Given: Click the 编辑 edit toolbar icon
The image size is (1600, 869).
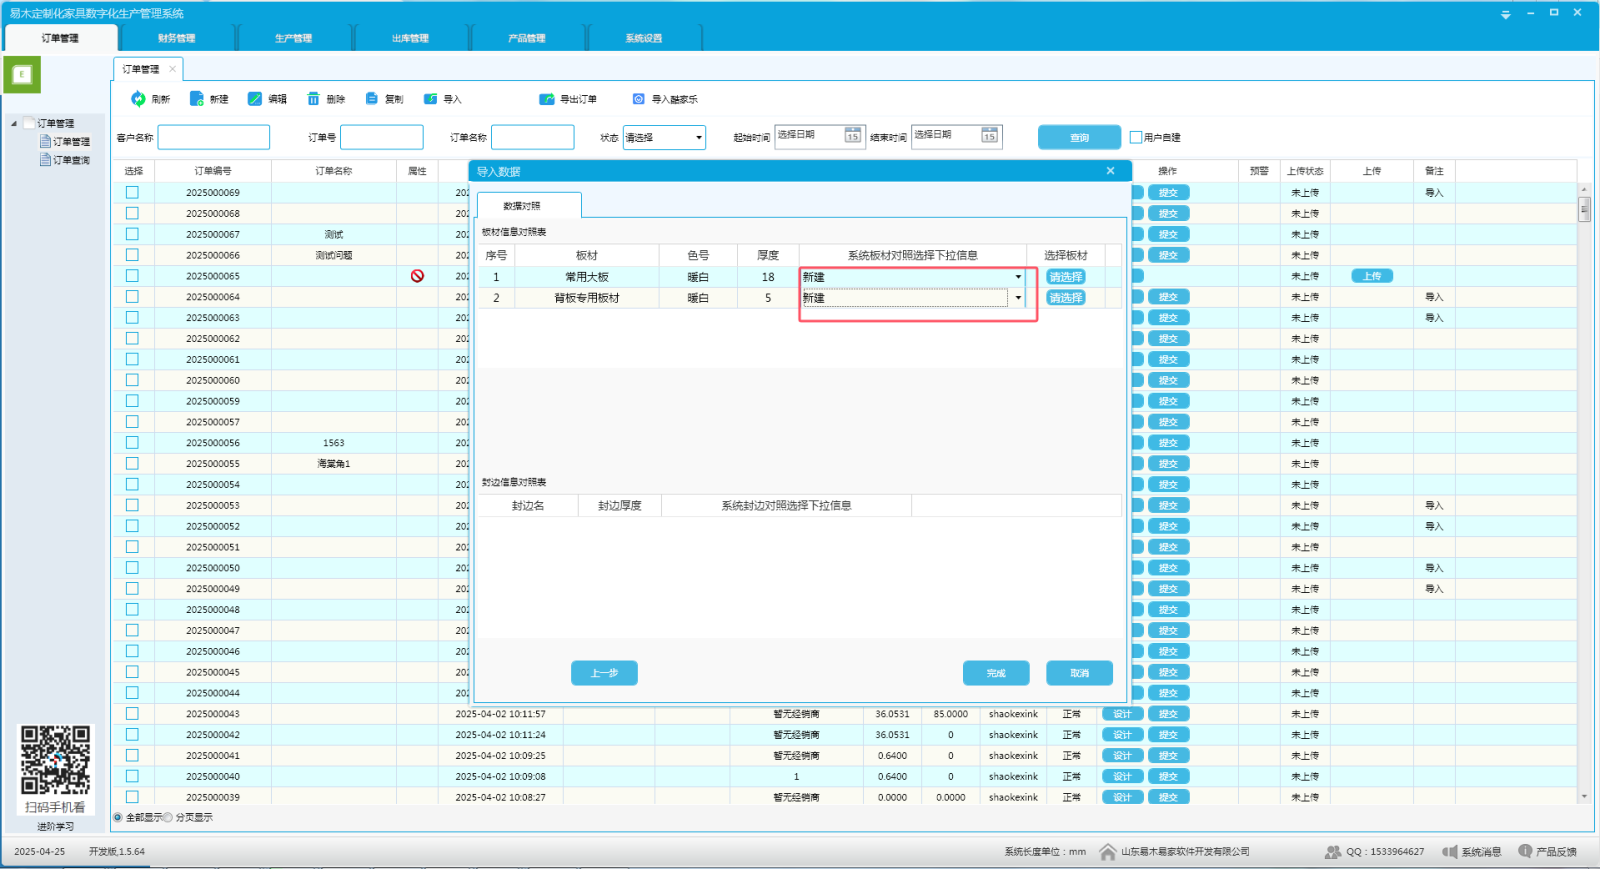Looking at the screenshot, I should point(255,99).
